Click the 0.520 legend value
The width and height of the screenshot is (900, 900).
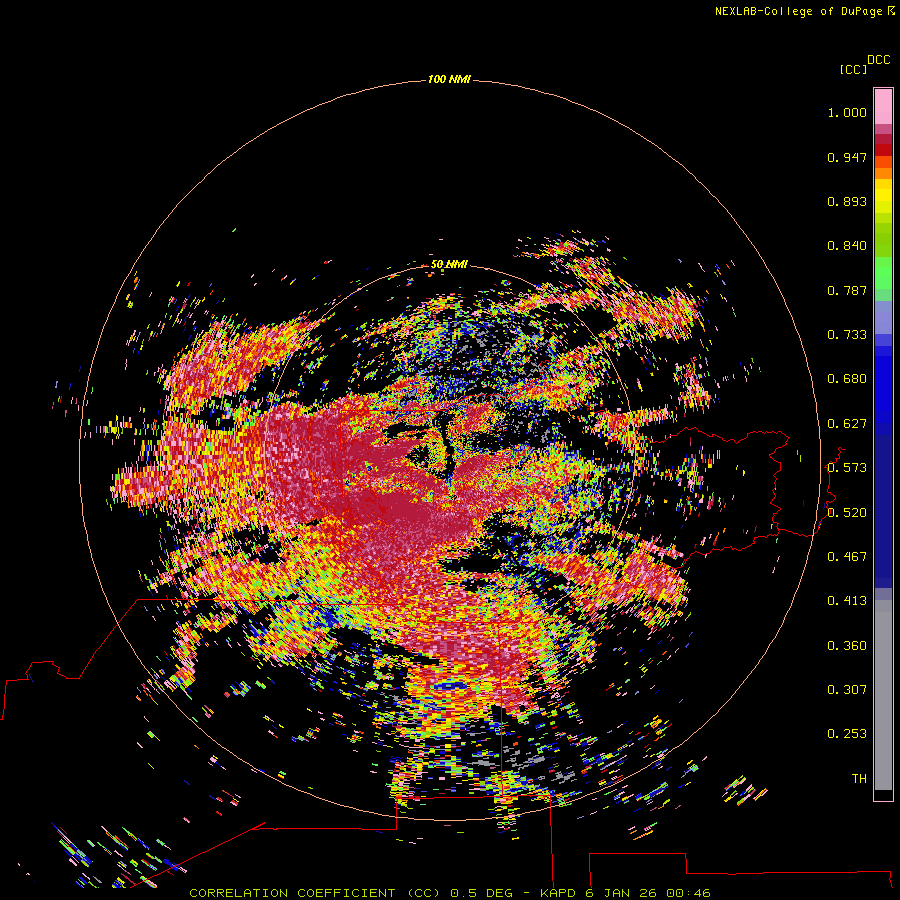pos(847,513)
